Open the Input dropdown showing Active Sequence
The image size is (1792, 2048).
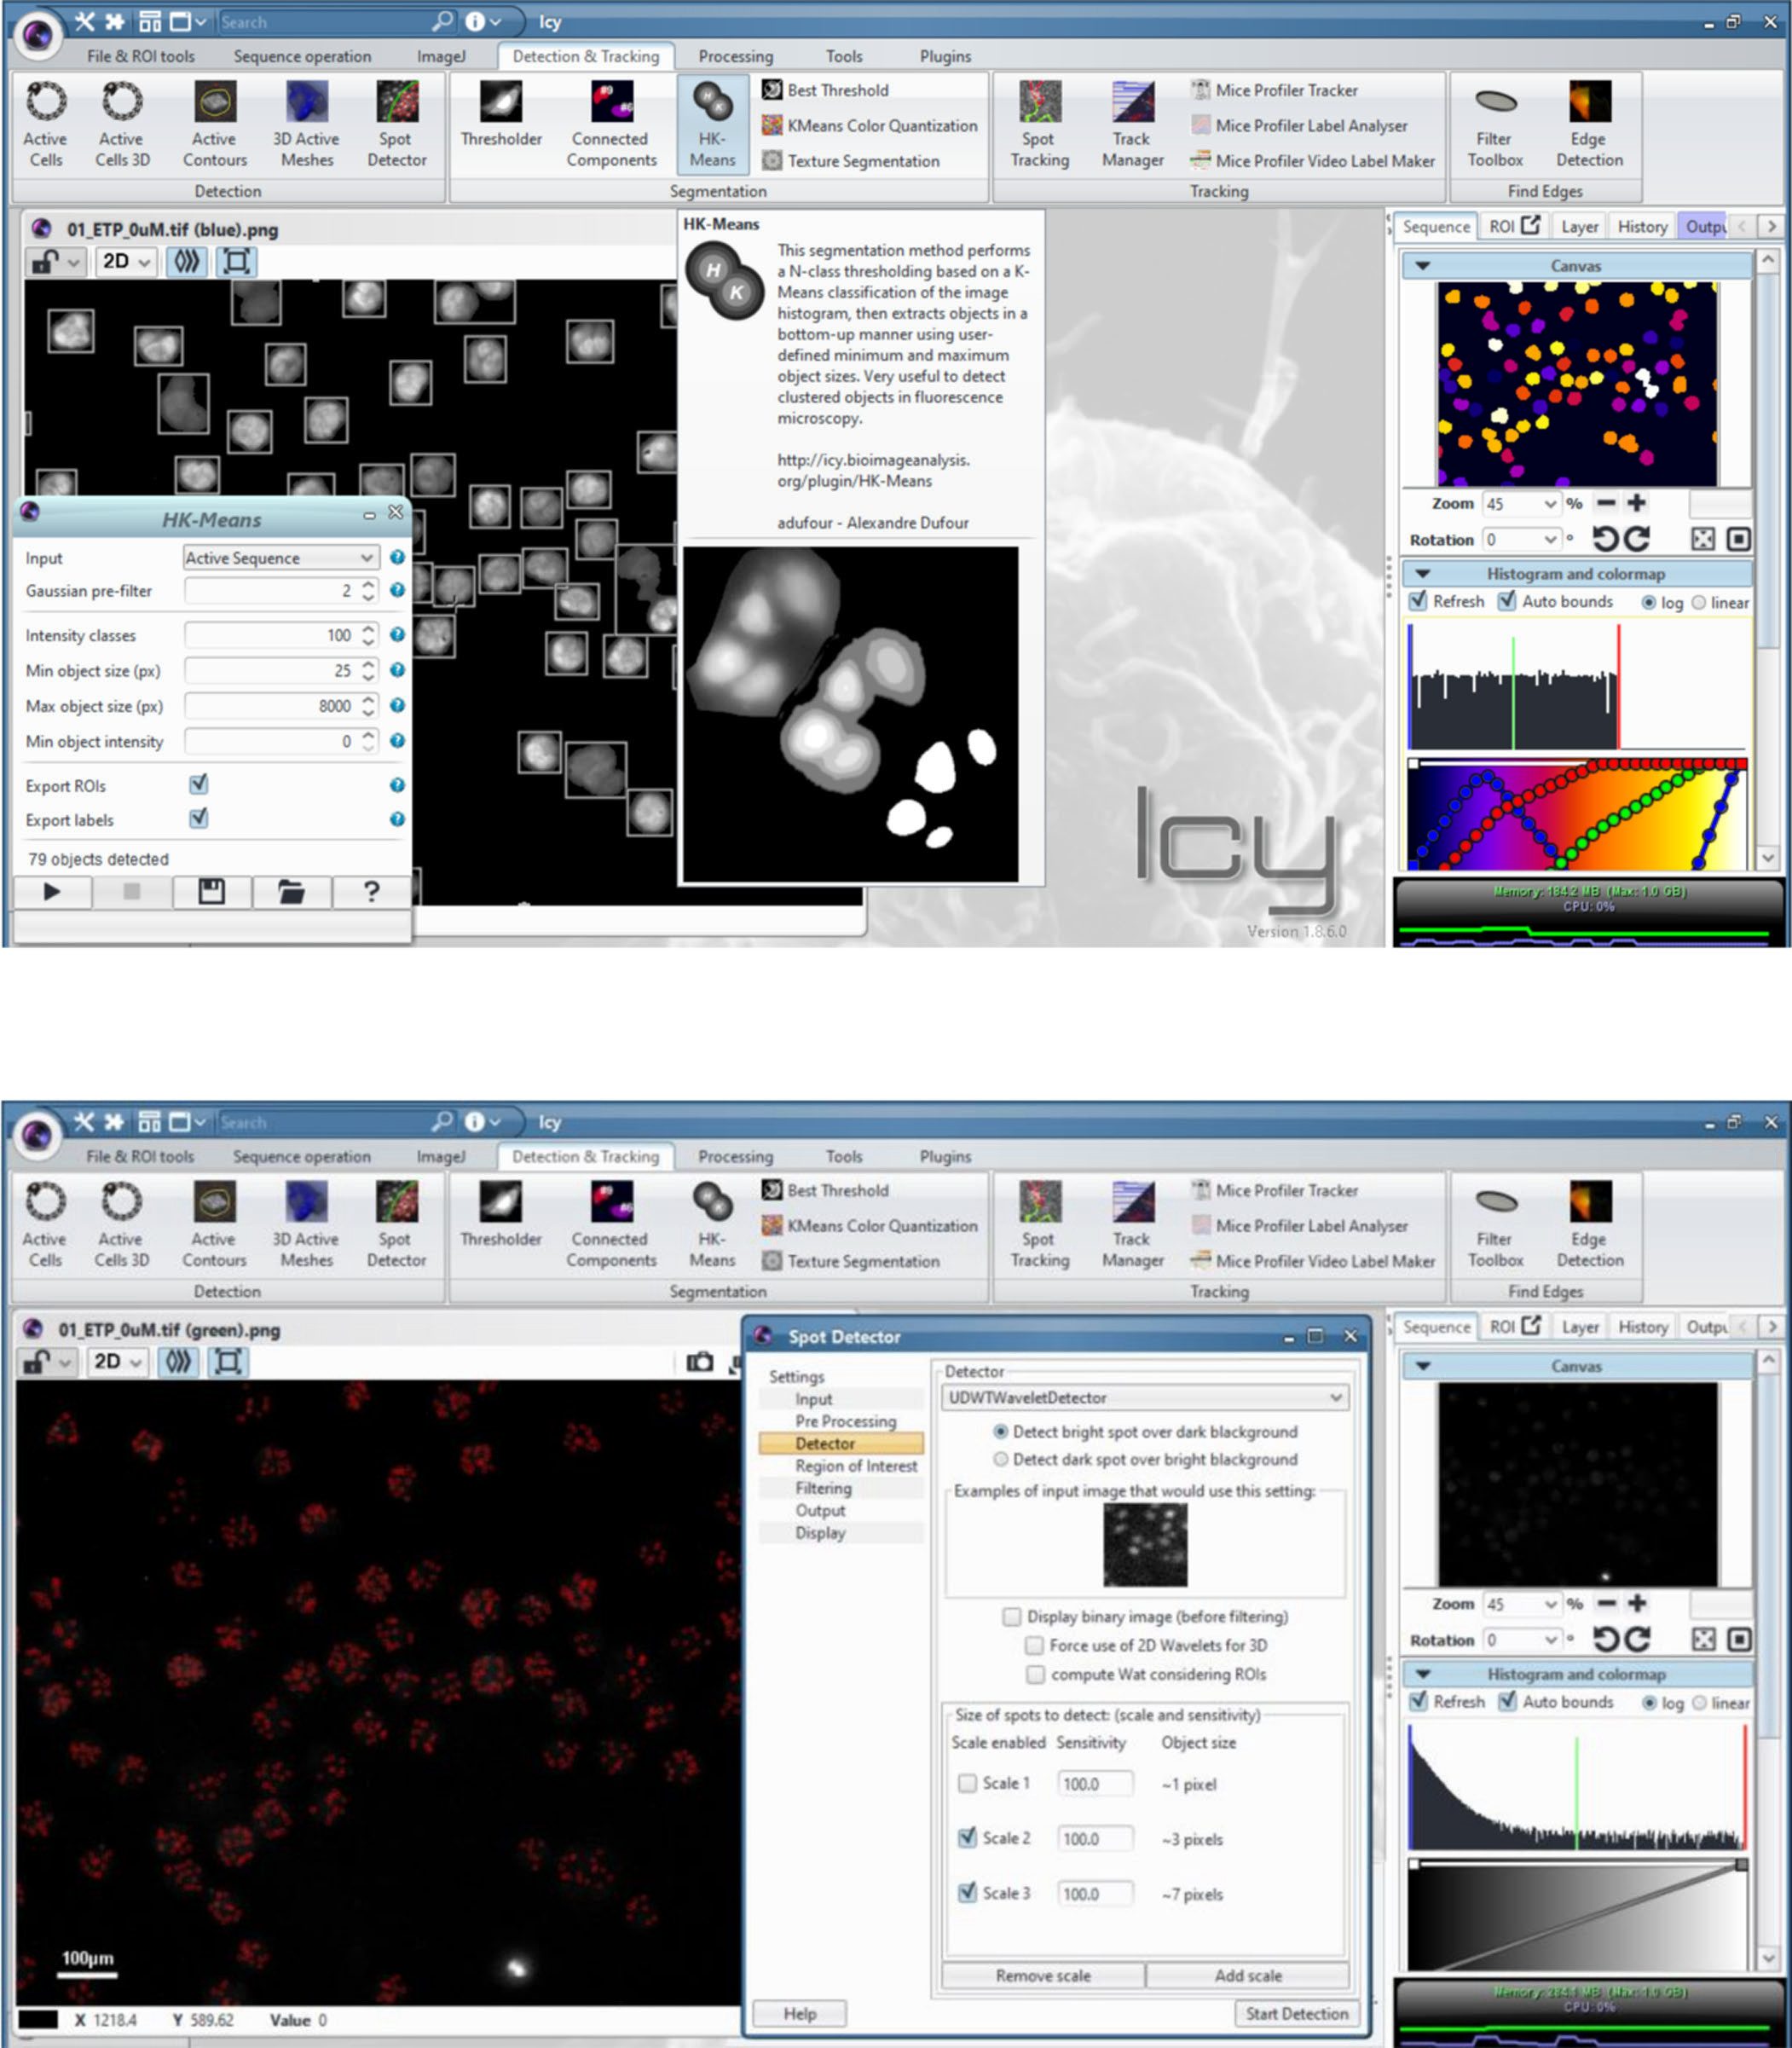(x=280, y=557)
